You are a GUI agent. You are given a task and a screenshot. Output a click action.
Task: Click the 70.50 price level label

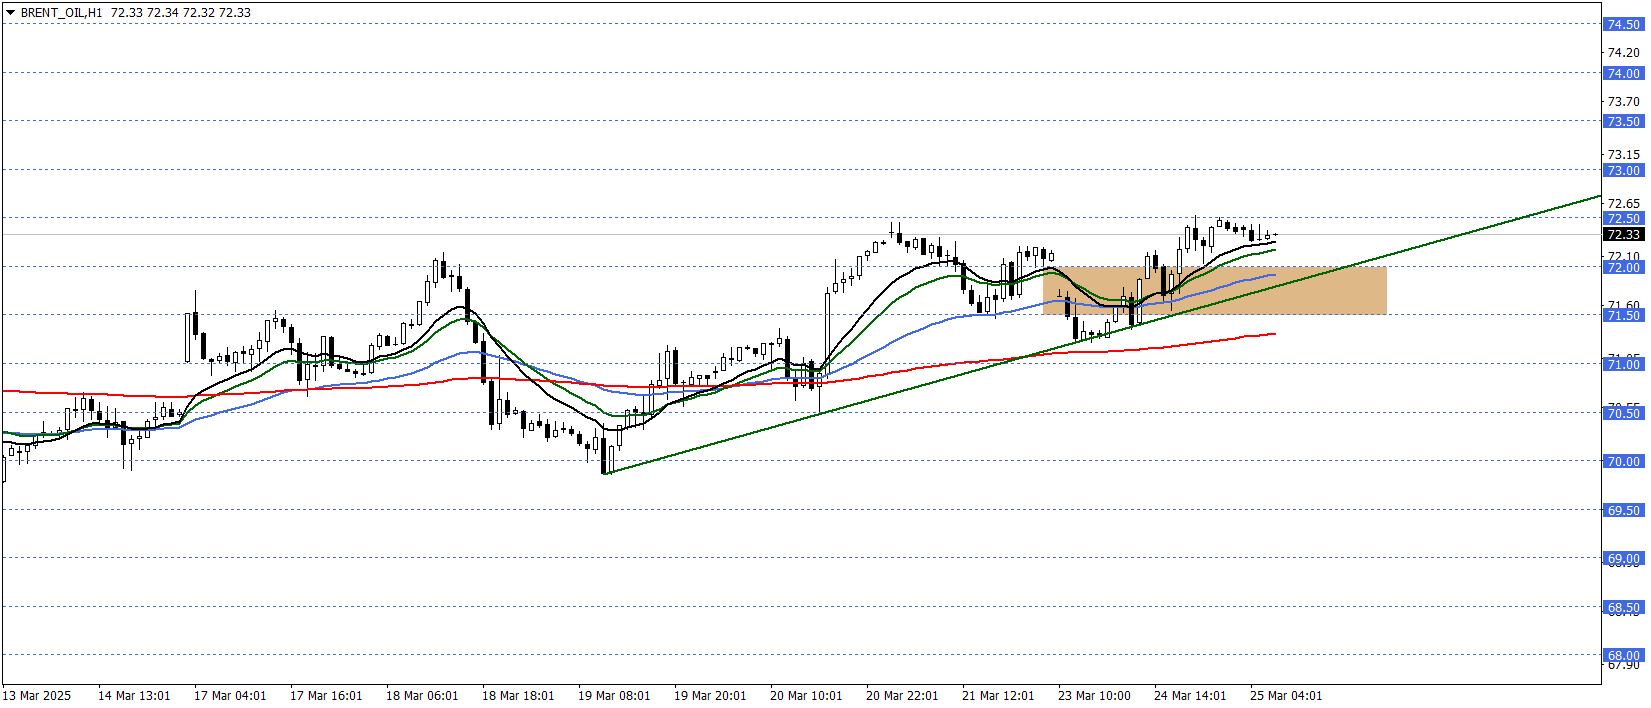1623,414
